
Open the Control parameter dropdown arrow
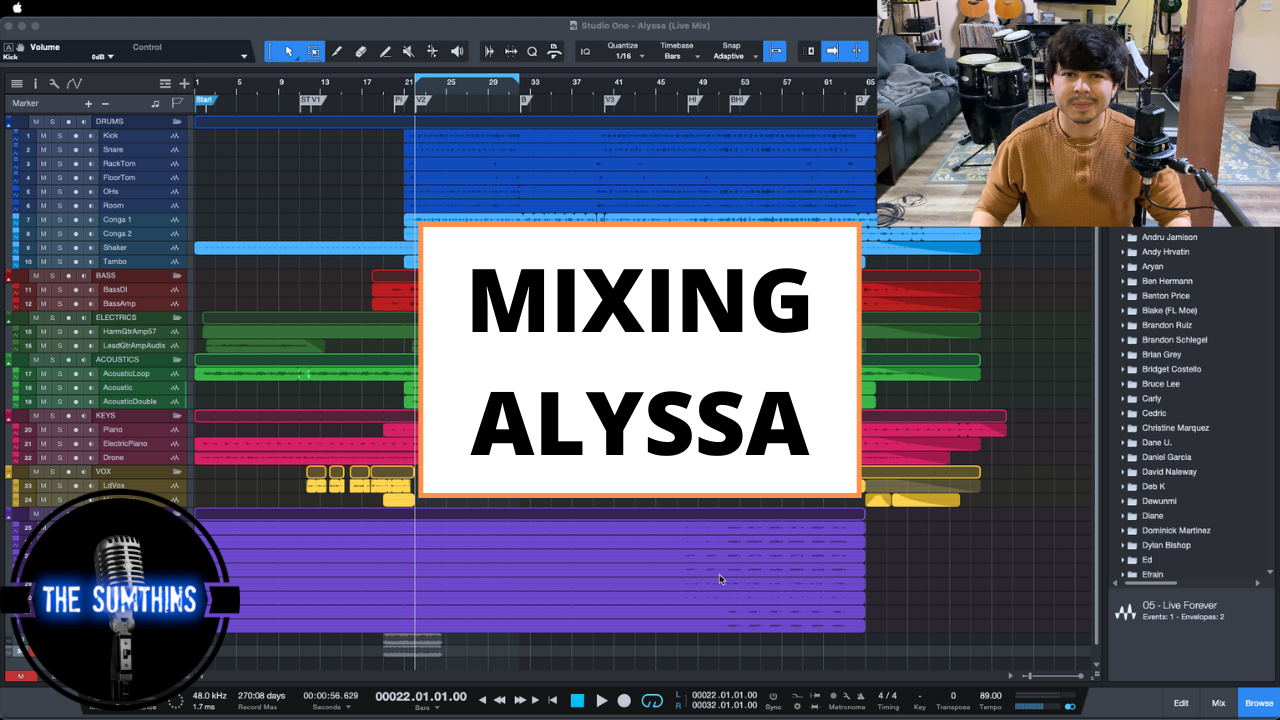coord(244,56)
